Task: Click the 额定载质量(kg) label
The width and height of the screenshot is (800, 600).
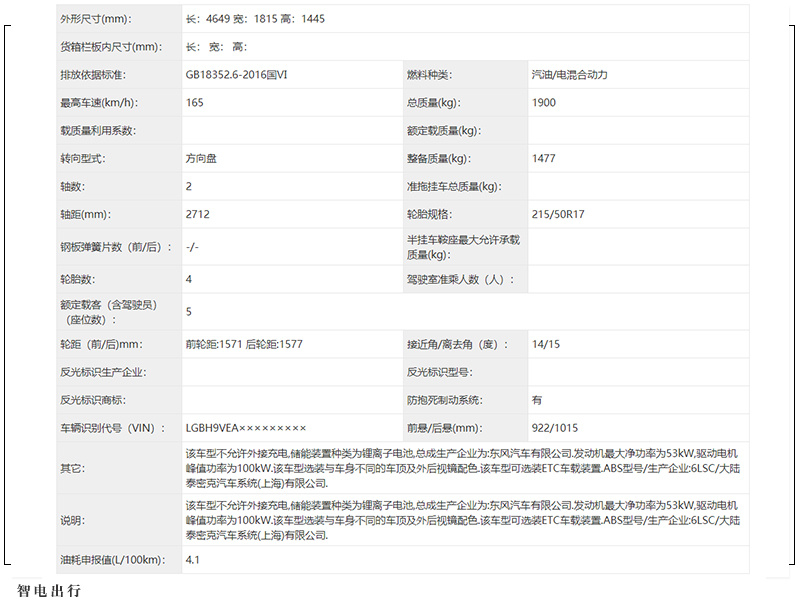Action: click(444, 131)
